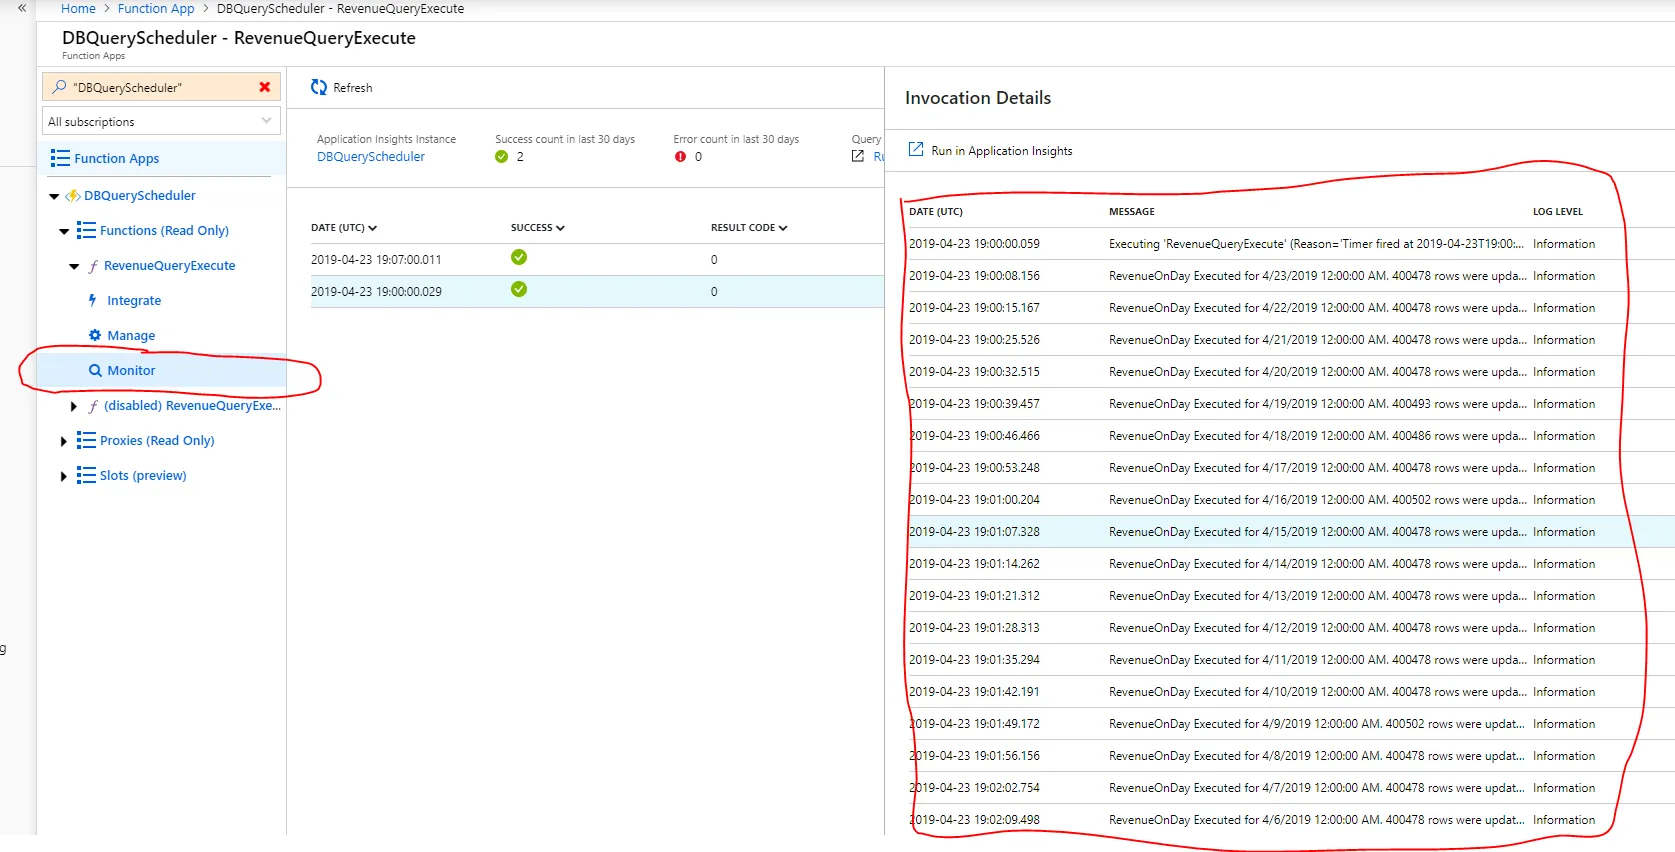Collapse the Functions (Read Only) node
Image resolution: width=1675 pixels, height=852 pixels.
[x=64, y=231]
